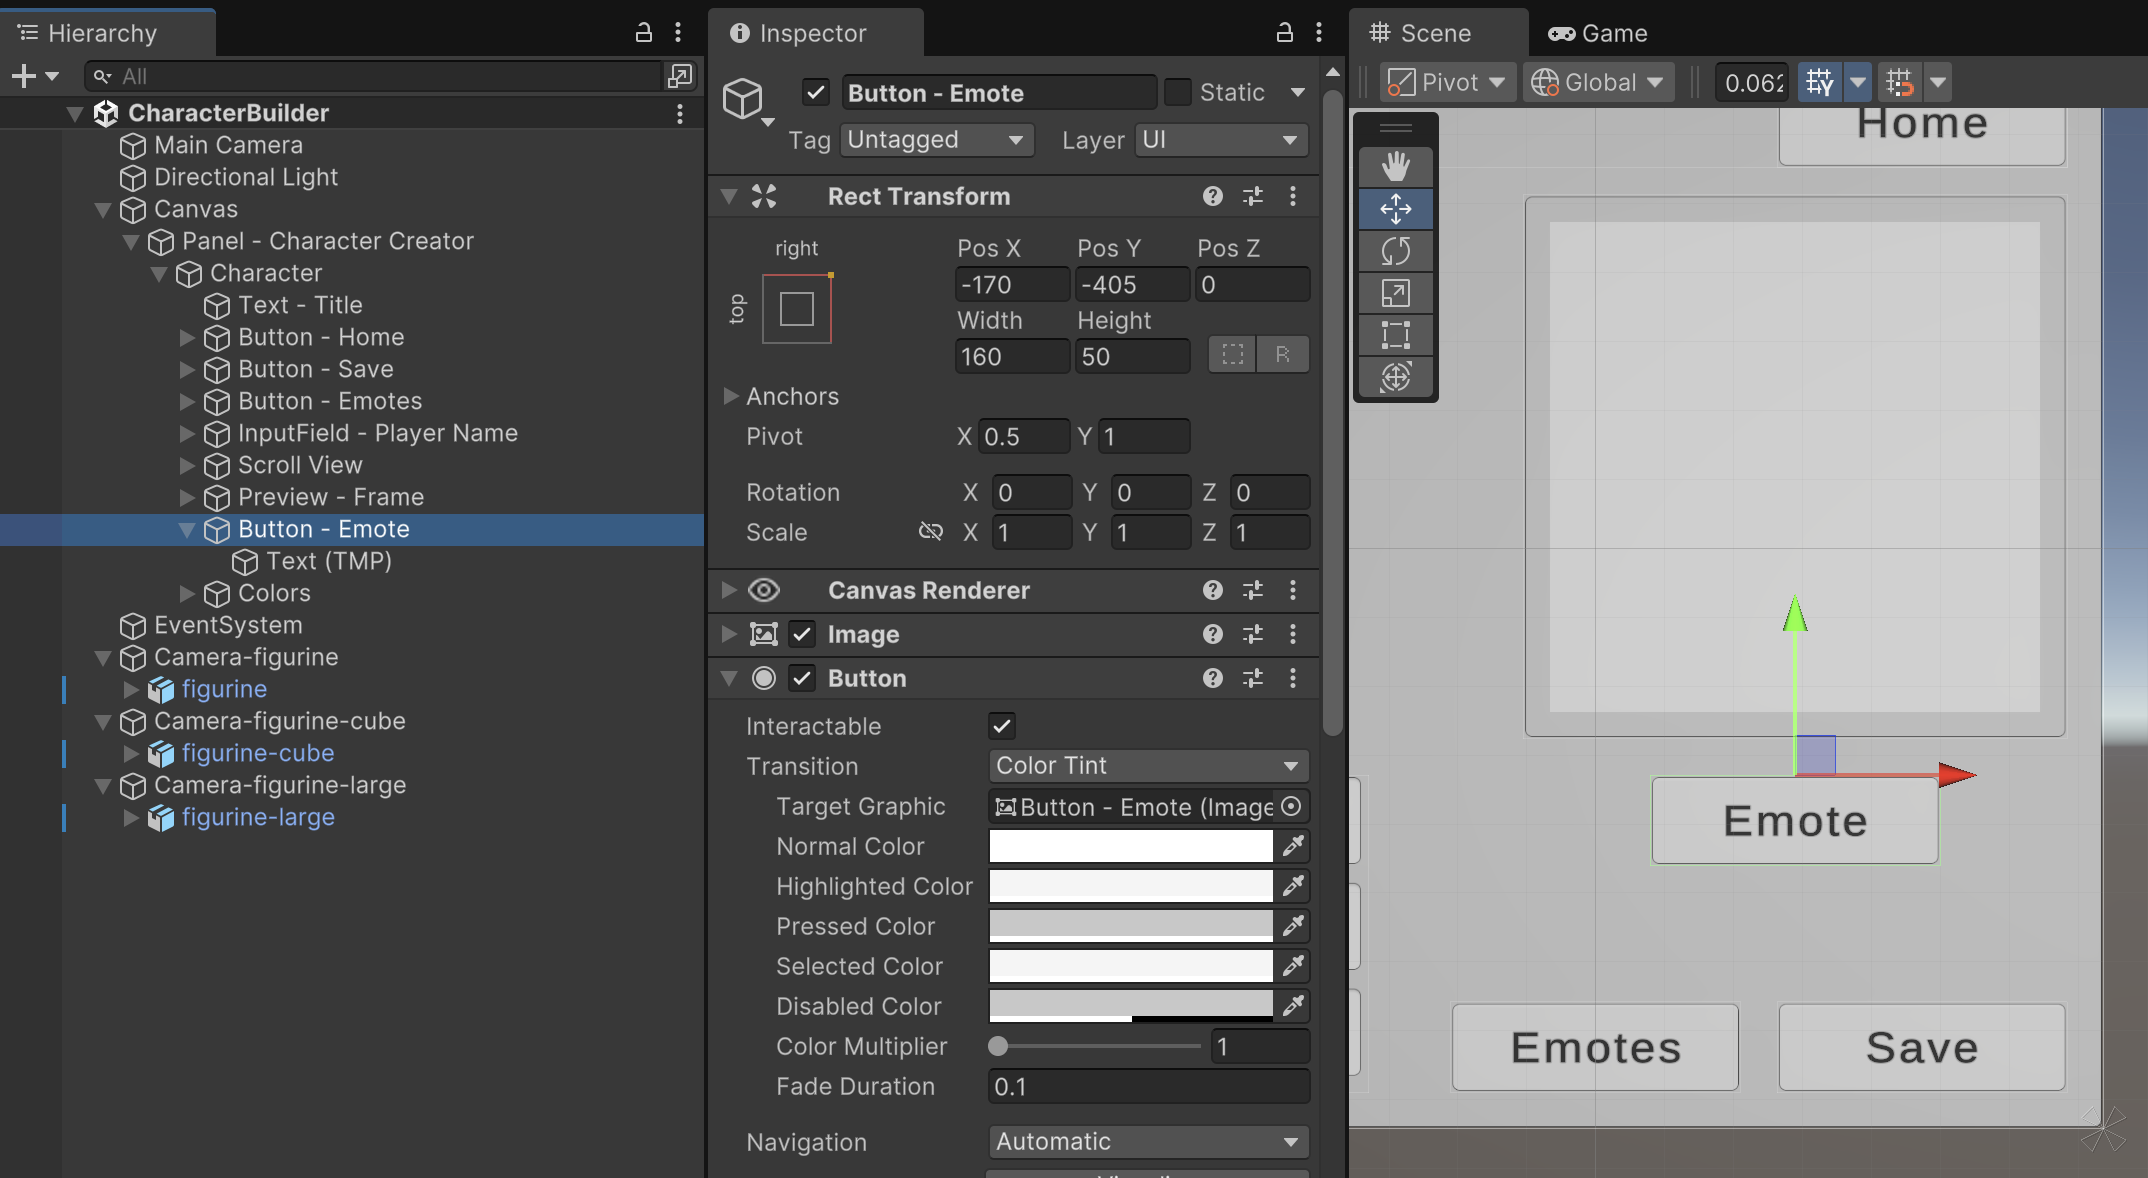Open Rect Transform help icon
Viewport: 2148px width, 1178px height.
click(1212, 196)
